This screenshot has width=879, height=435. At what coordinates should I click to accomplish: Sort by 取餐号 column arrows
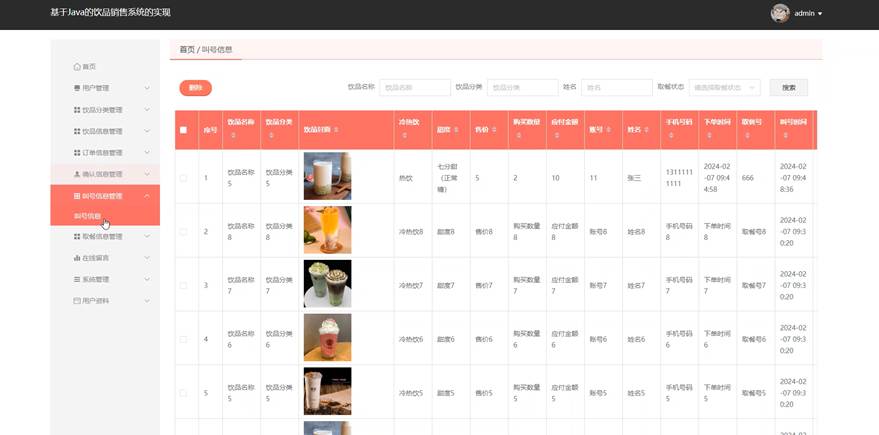tap(747, 135)
